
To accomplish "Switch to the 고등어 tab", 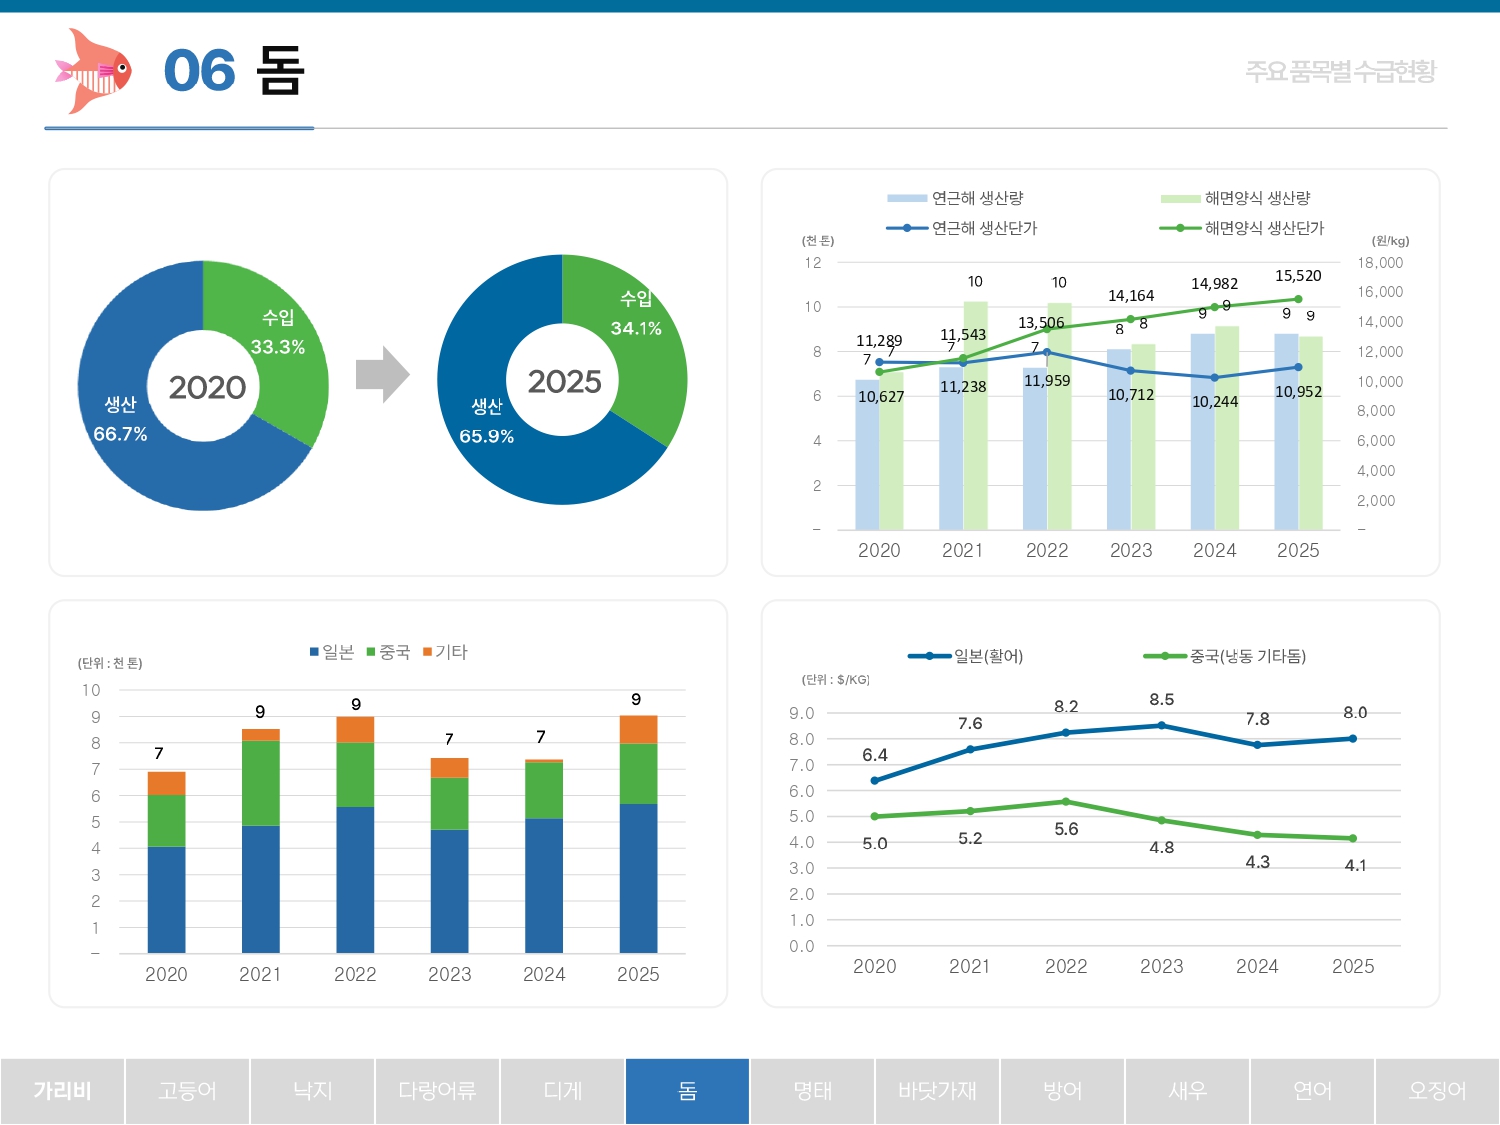I will [187, 1091].
